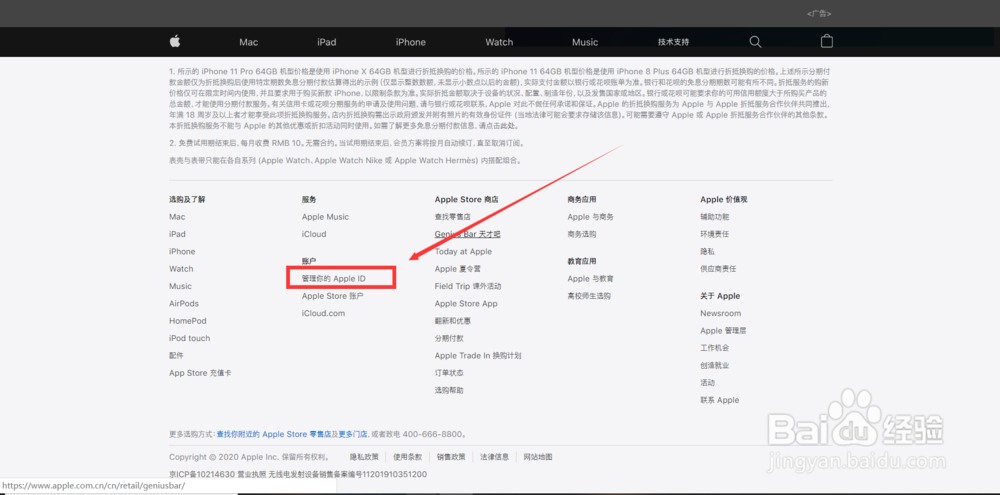Open the 使用条款 footer link

point(408,457)
